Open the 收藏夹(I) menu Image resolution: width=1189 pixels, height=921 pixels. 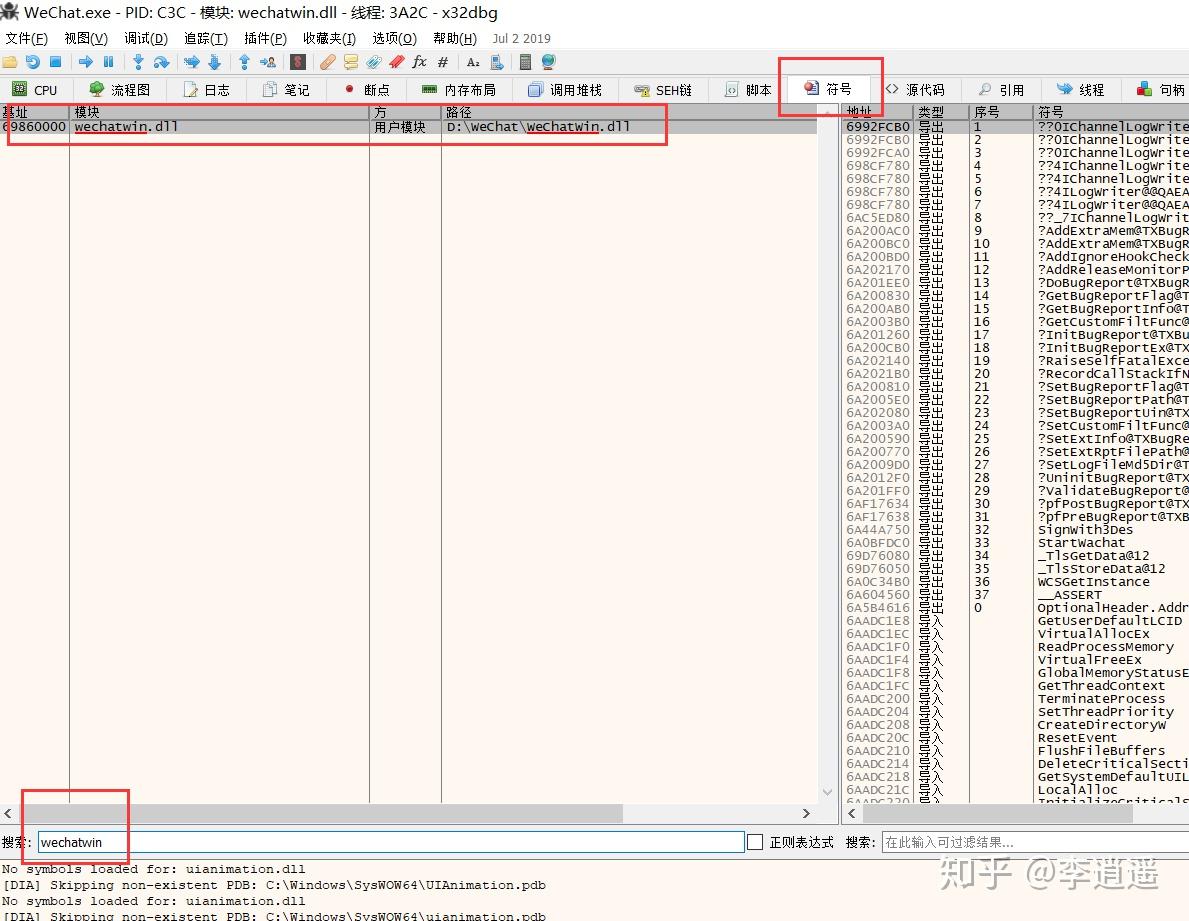click(x=329, y=39)
